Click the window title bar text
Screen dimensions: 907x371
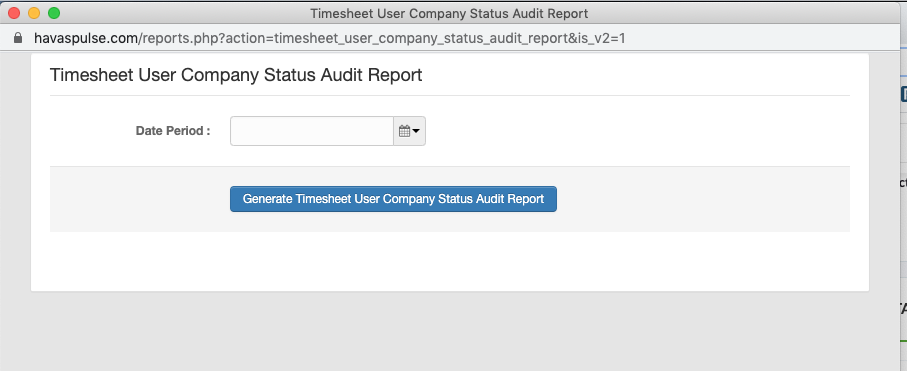pos(449,13)
